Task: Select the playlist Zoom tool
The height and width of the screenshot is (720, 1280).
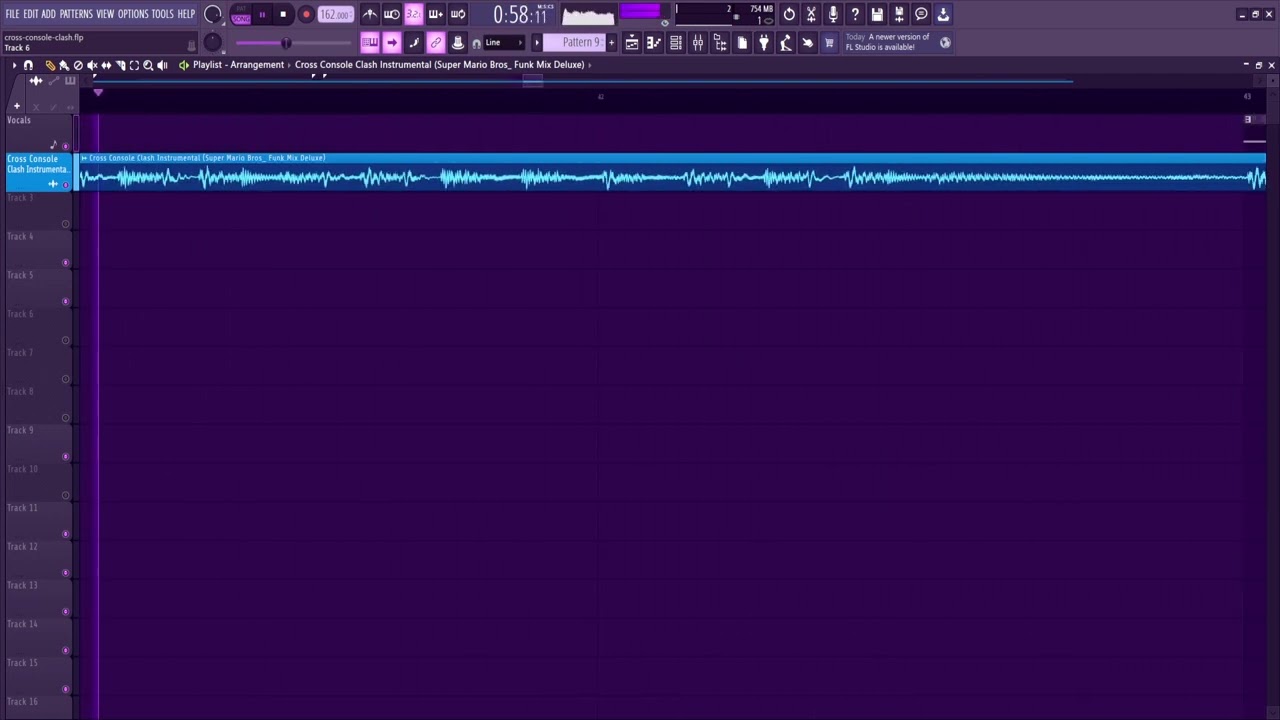Action: [x=148, y=65]
